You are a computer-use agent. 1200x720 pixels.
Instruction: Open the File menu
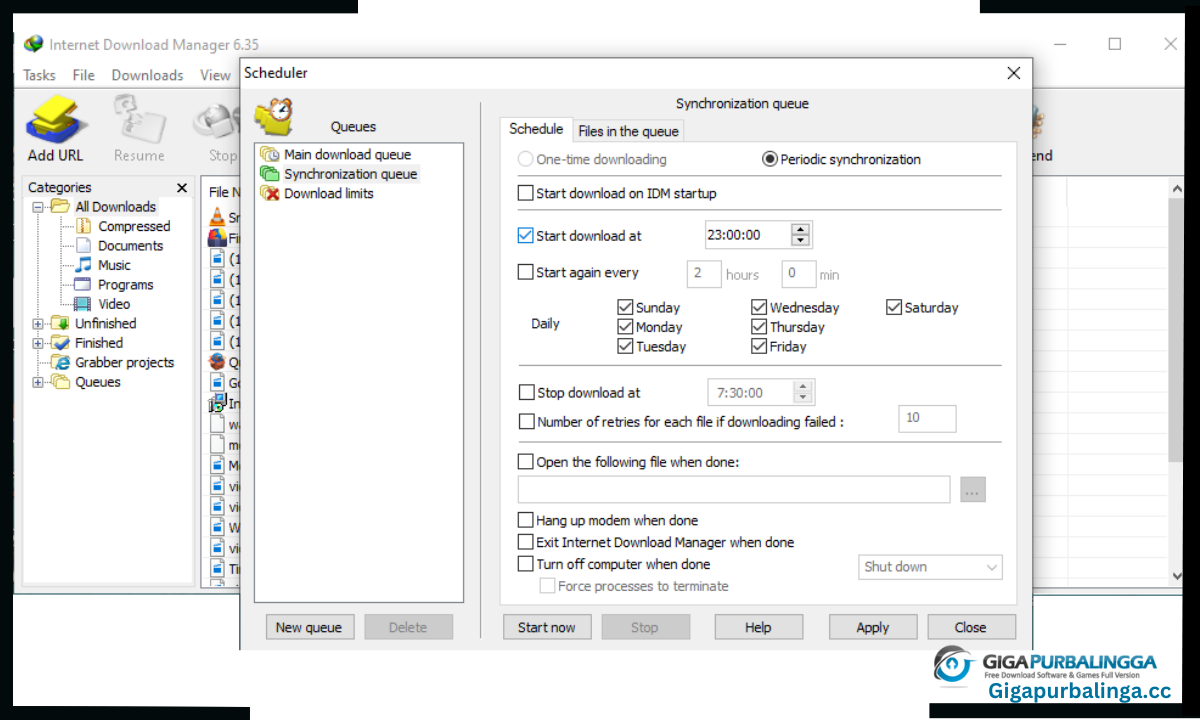tap(84, 75)
